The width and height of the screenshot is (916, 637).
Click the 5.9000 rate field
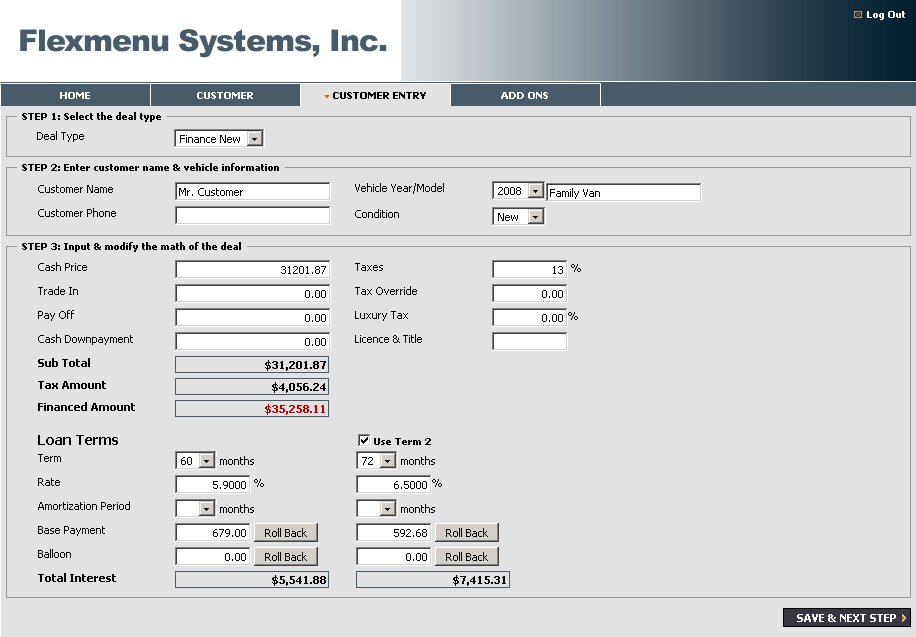coord(213,484)
